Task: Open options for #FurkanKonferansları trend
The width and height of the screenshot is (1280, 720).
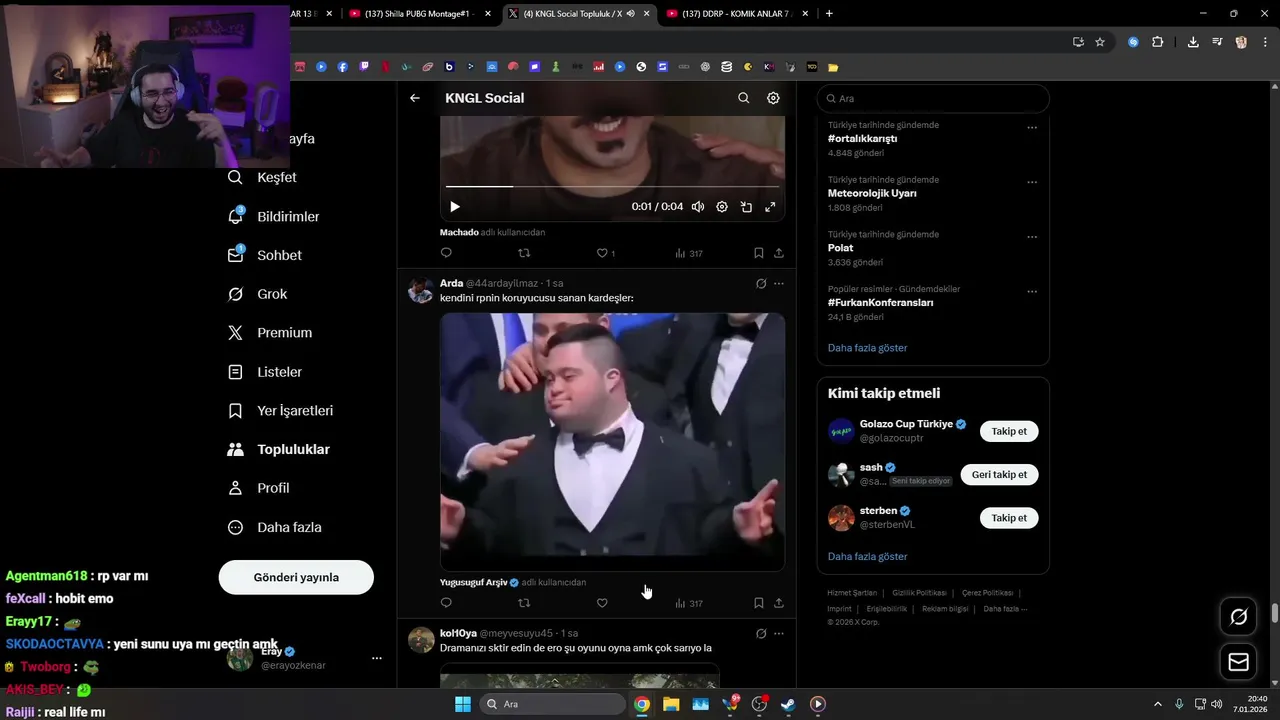Action: point(1032,292)
